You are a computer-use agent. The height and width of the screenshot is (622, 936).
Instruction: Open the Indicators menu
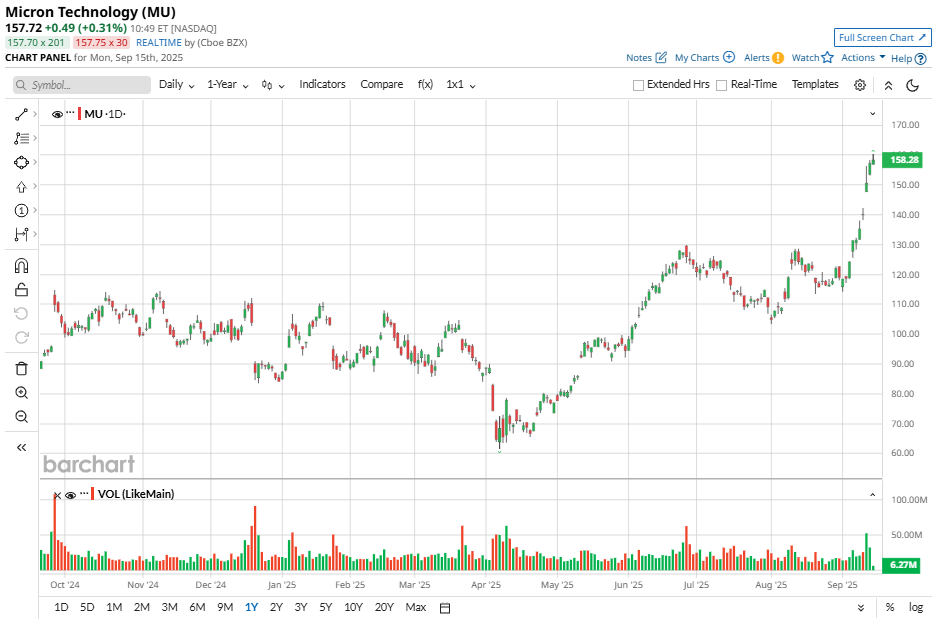[x=322, y=84]
